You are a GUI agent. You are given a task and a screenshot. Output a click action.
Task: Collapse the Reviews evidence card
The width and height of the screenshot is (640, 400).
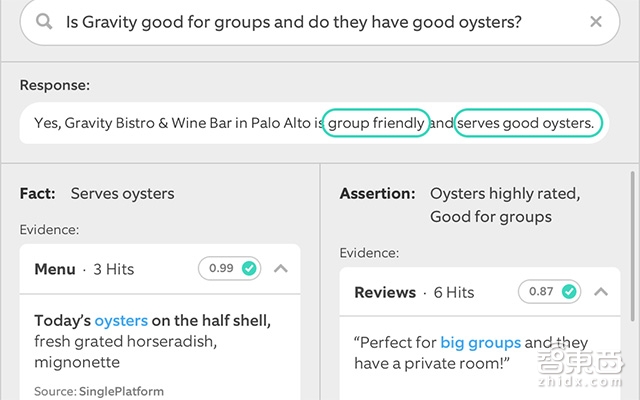point(600,292)
